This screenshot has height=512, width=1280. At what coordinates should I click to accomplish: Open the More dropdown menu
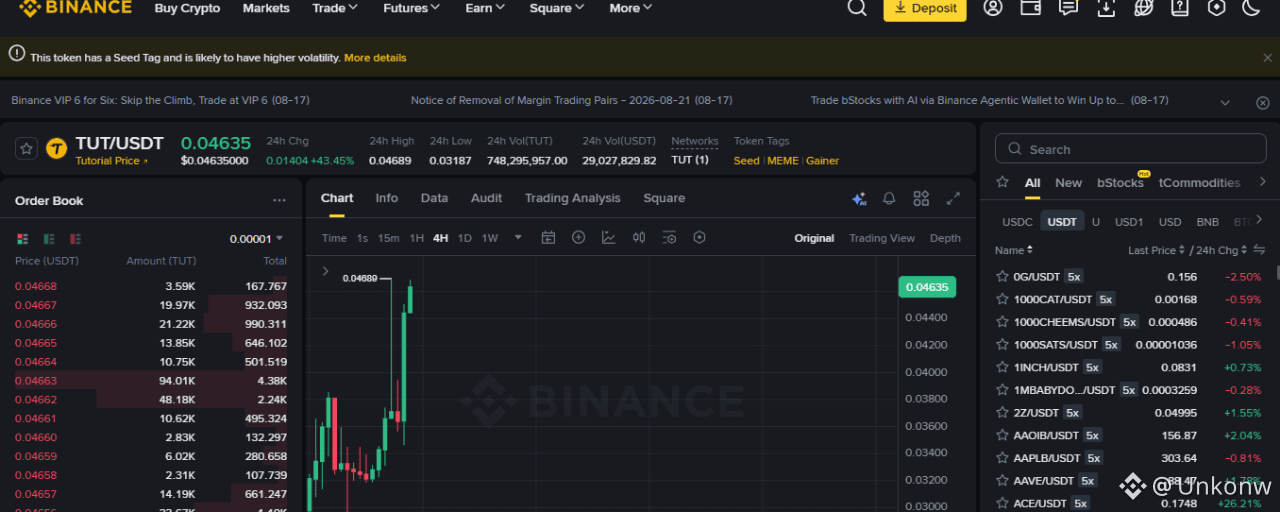coord(631,8)
